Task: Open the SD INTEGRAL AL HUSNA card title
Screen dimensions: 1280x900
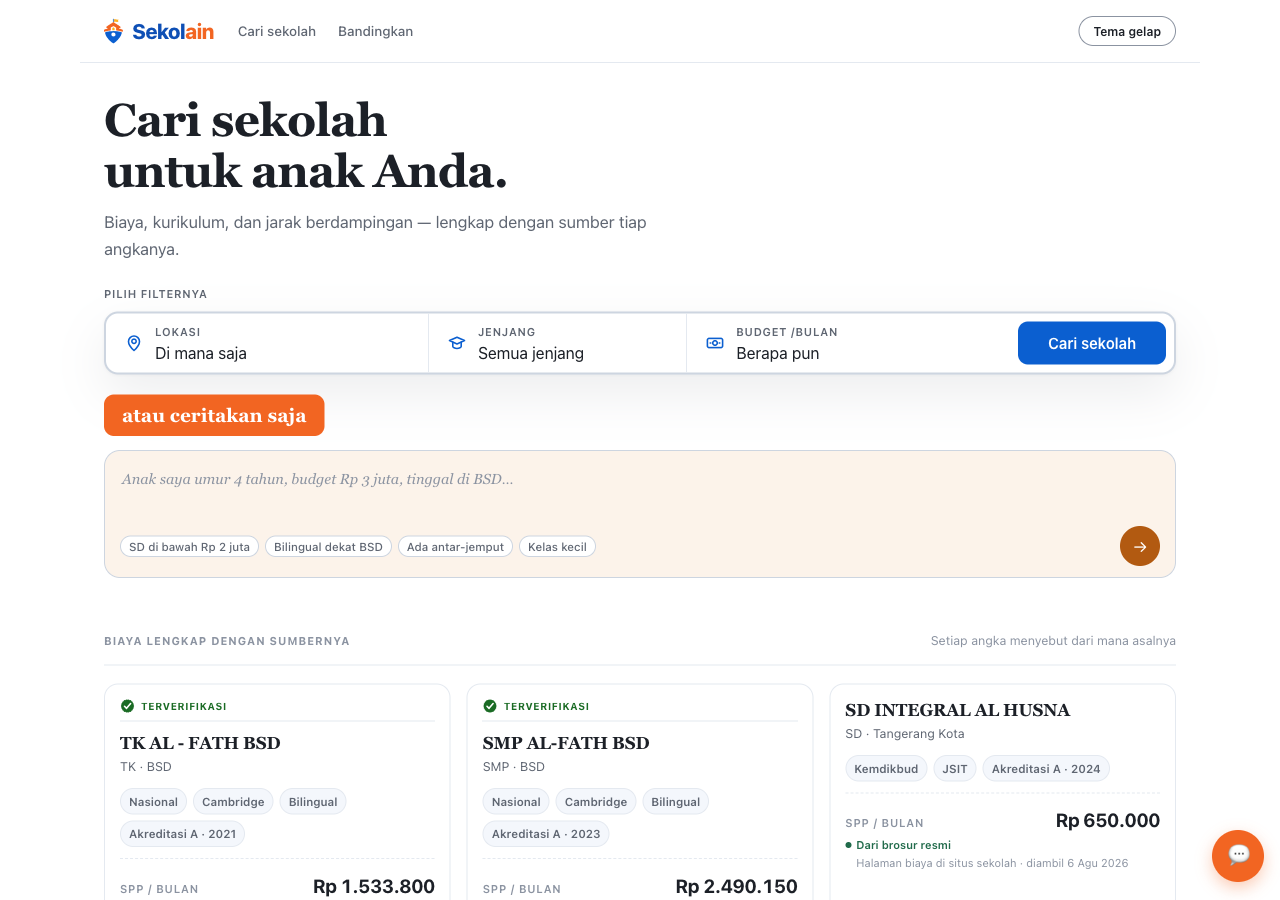Action: 957,710
